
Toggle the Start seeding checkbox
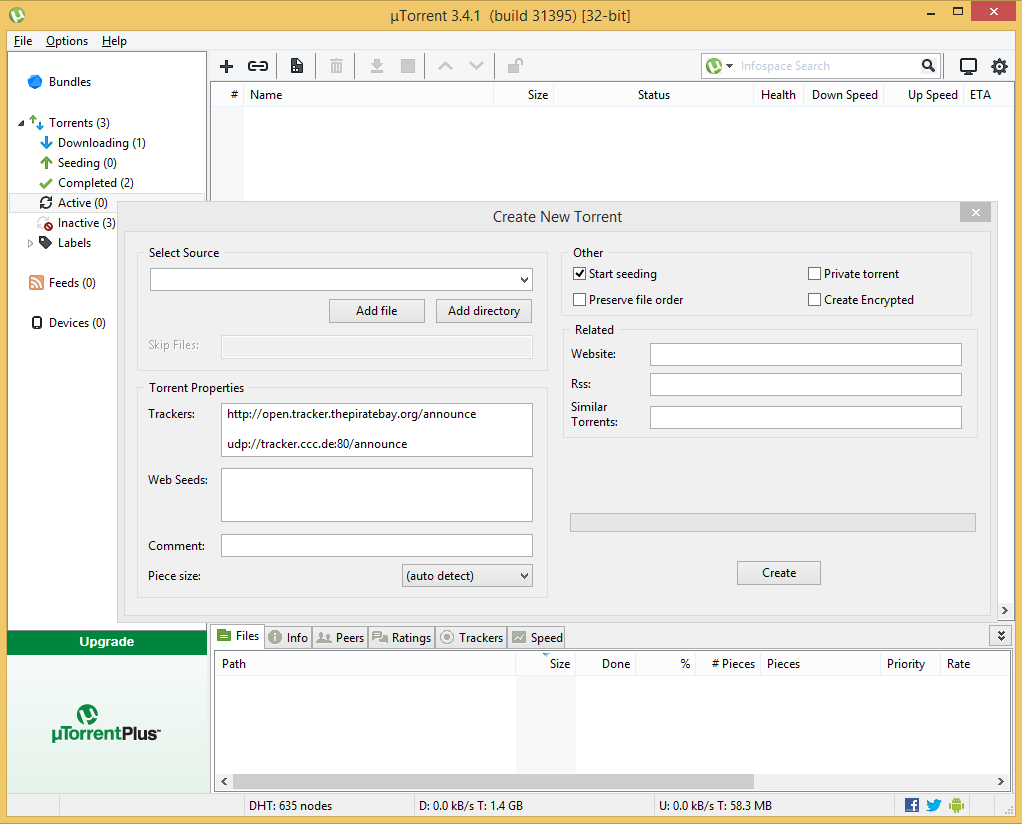(579, 274)
